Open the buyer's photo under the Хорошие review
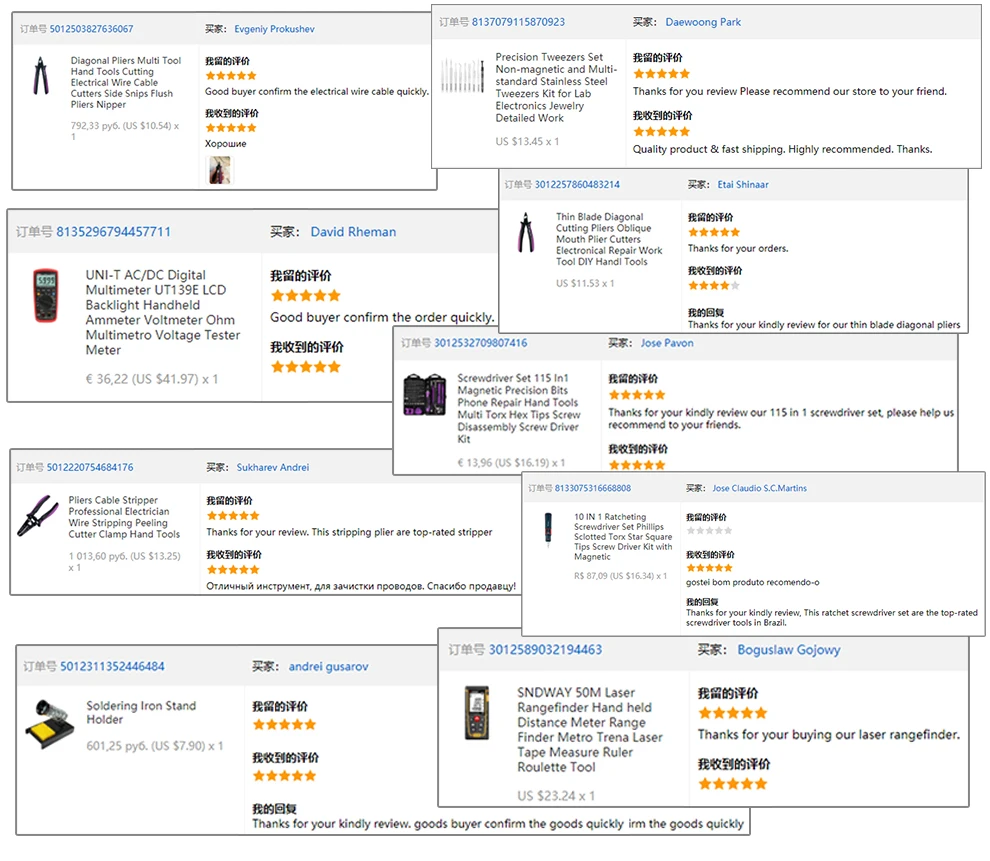Screen dimensions: 990x861 pos(218,169)
